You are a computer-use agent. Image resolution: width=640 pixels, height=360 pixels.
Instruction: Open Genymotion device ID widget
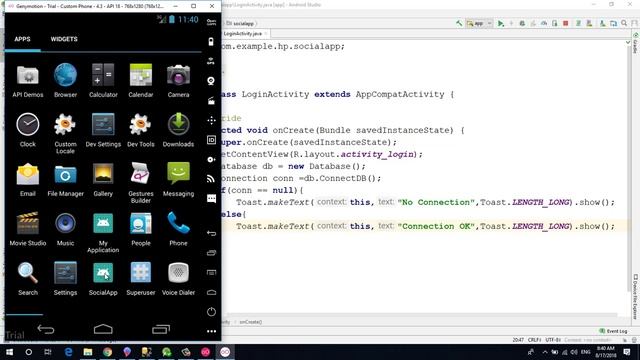211,140
